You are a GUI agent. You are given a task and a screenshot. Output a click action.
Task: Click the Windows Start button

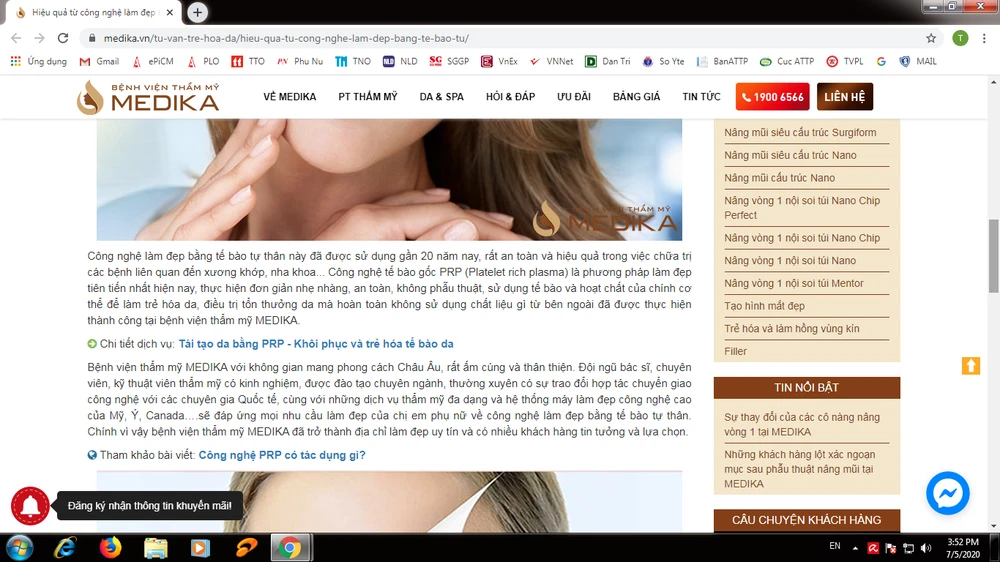click(20, 547)
